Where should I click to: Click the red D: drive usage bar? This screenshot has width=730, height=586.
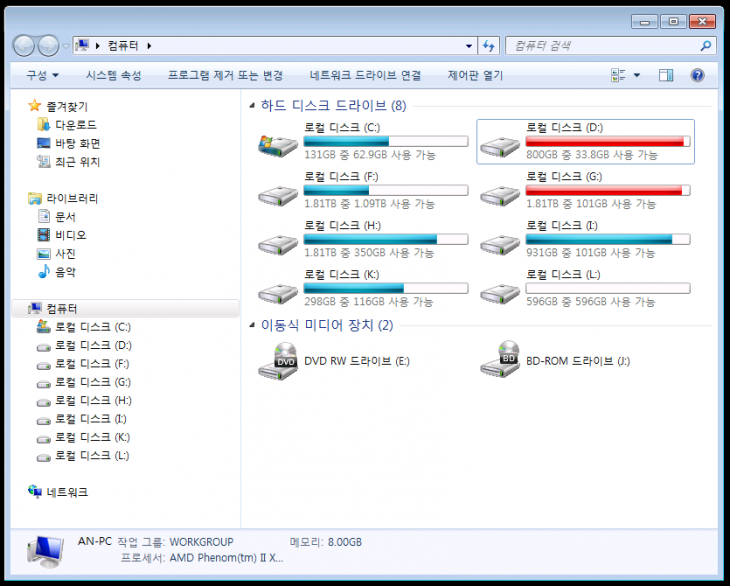click(608, 141)
